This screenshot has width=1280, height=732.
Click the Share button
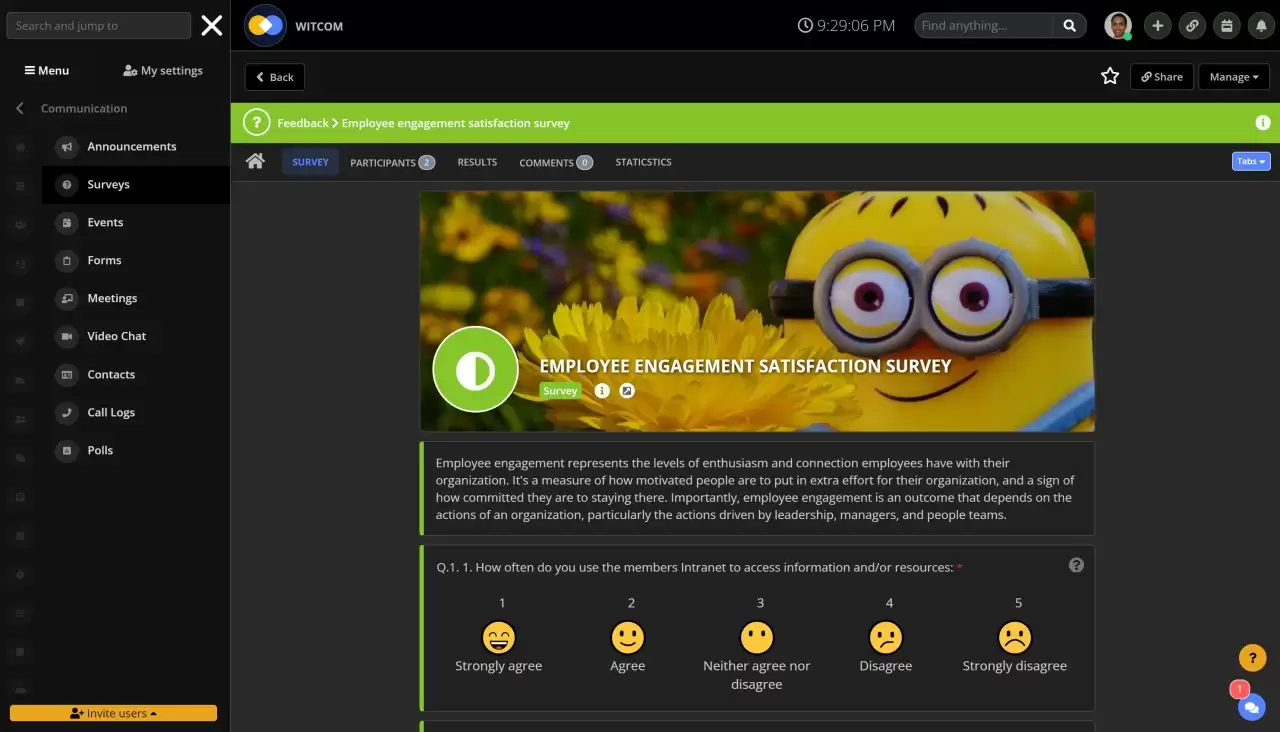tap(1161, 77)
